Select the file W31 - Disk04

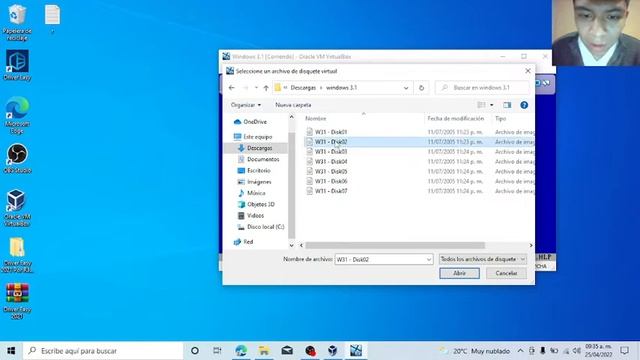coord(331,162)
